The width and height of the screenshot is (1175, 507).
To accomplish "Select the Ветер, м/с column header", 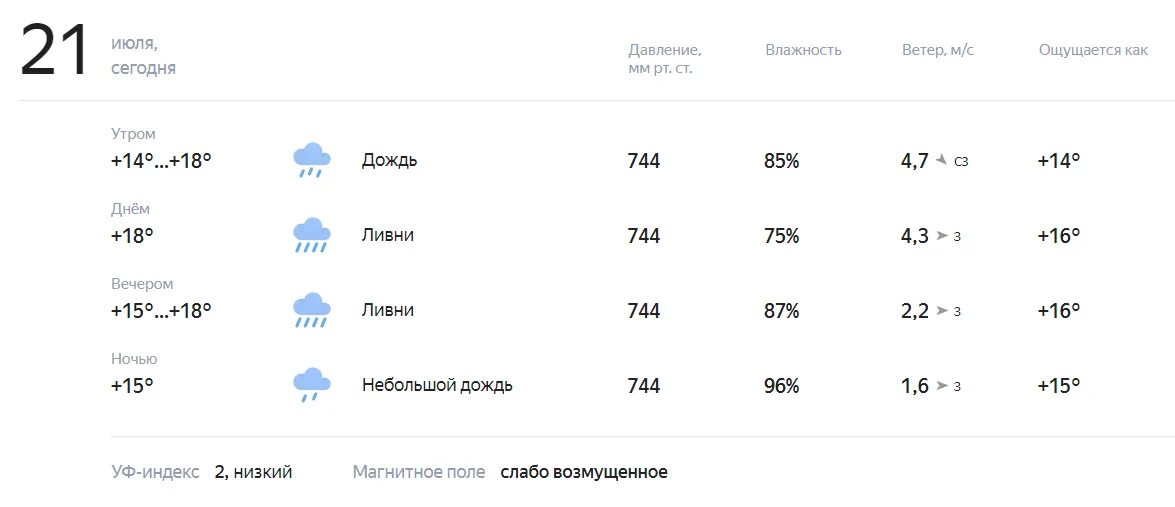I will [938, 50].
